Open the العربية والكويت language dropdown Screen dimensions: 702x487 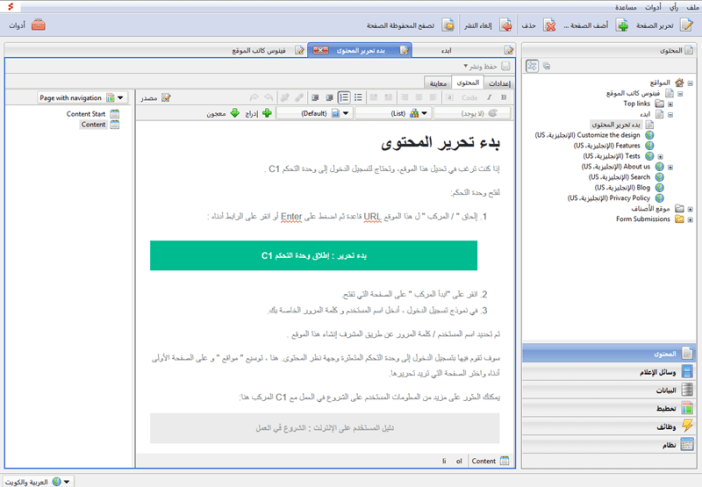point(38,482)
